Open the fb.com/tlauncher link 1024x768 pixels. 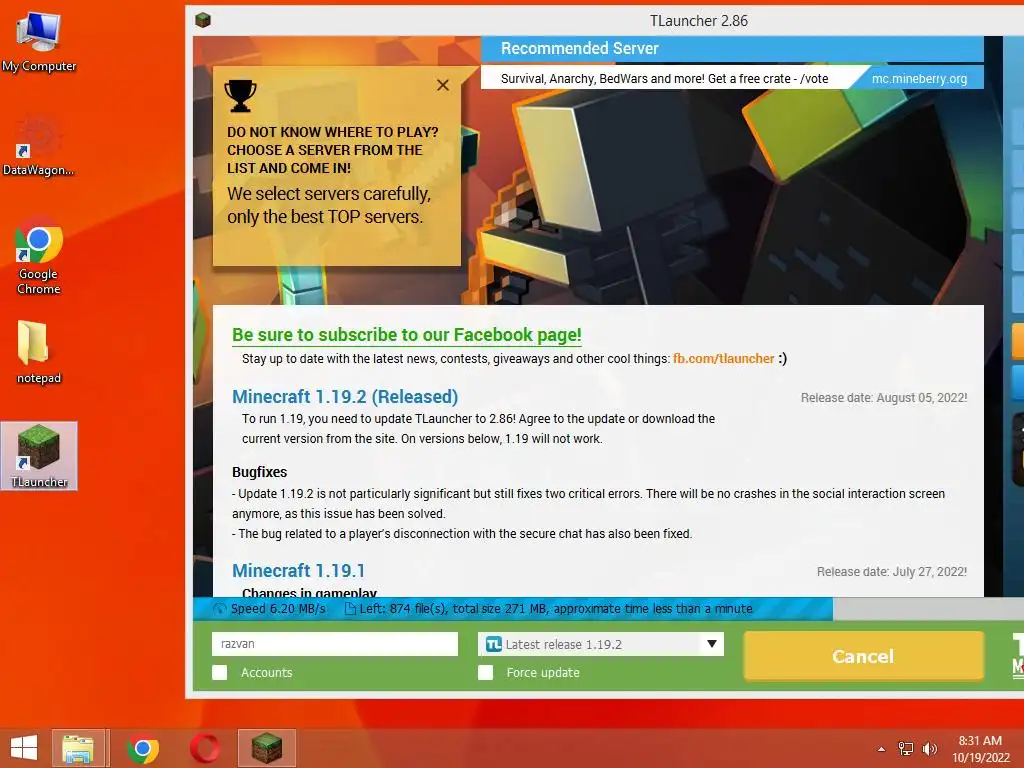tap(724, 359)
